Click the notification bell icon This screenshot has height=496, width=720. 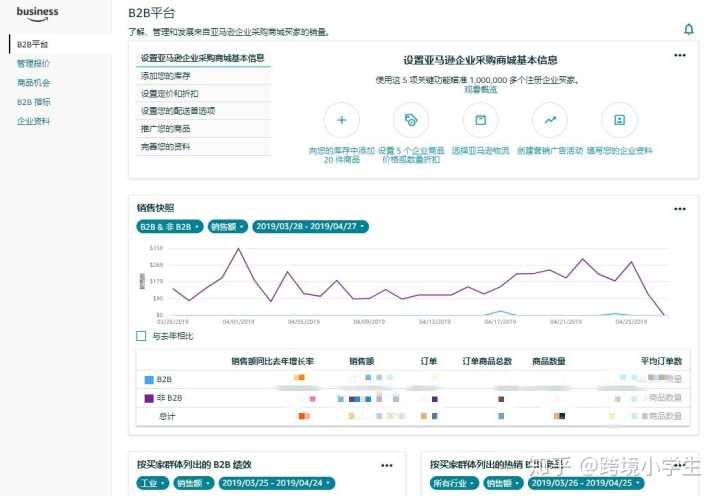click(688, 30)
